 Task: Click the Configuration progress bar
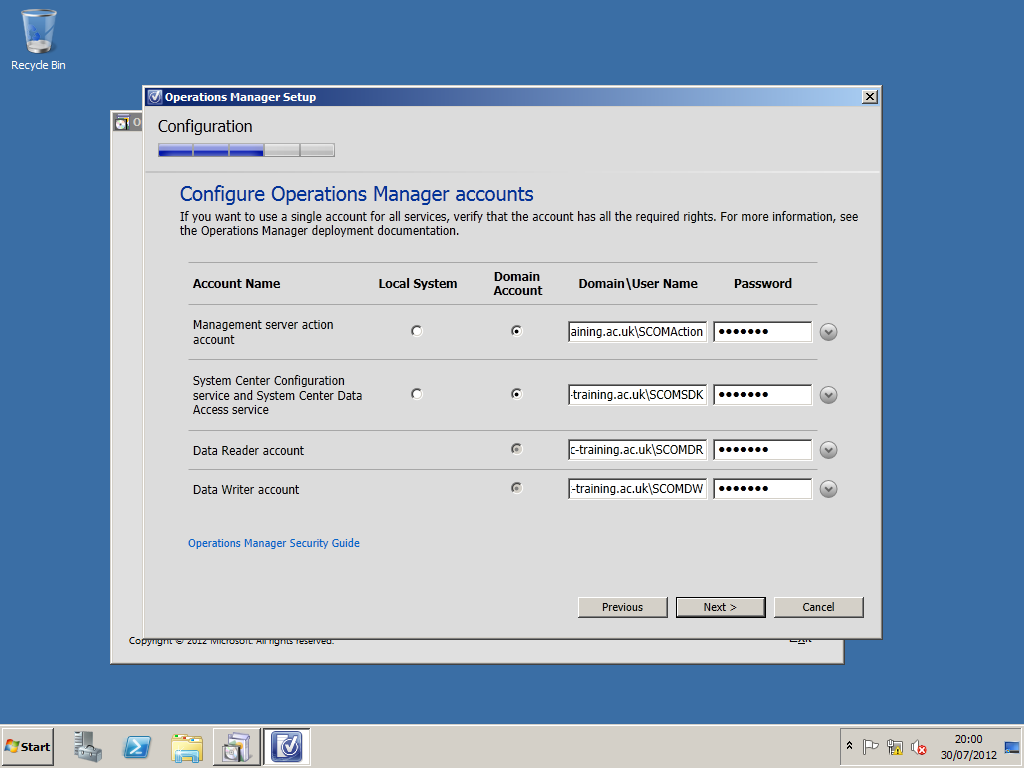[x=246, y=150]
